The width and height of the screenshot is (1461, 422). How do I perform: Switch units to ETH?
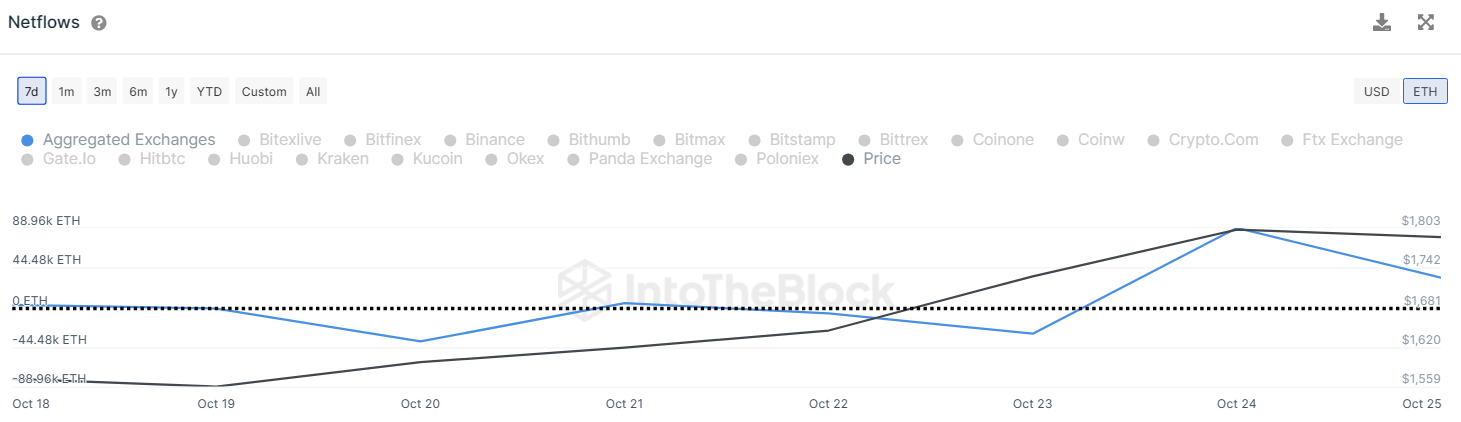(x=1425, y=92)
